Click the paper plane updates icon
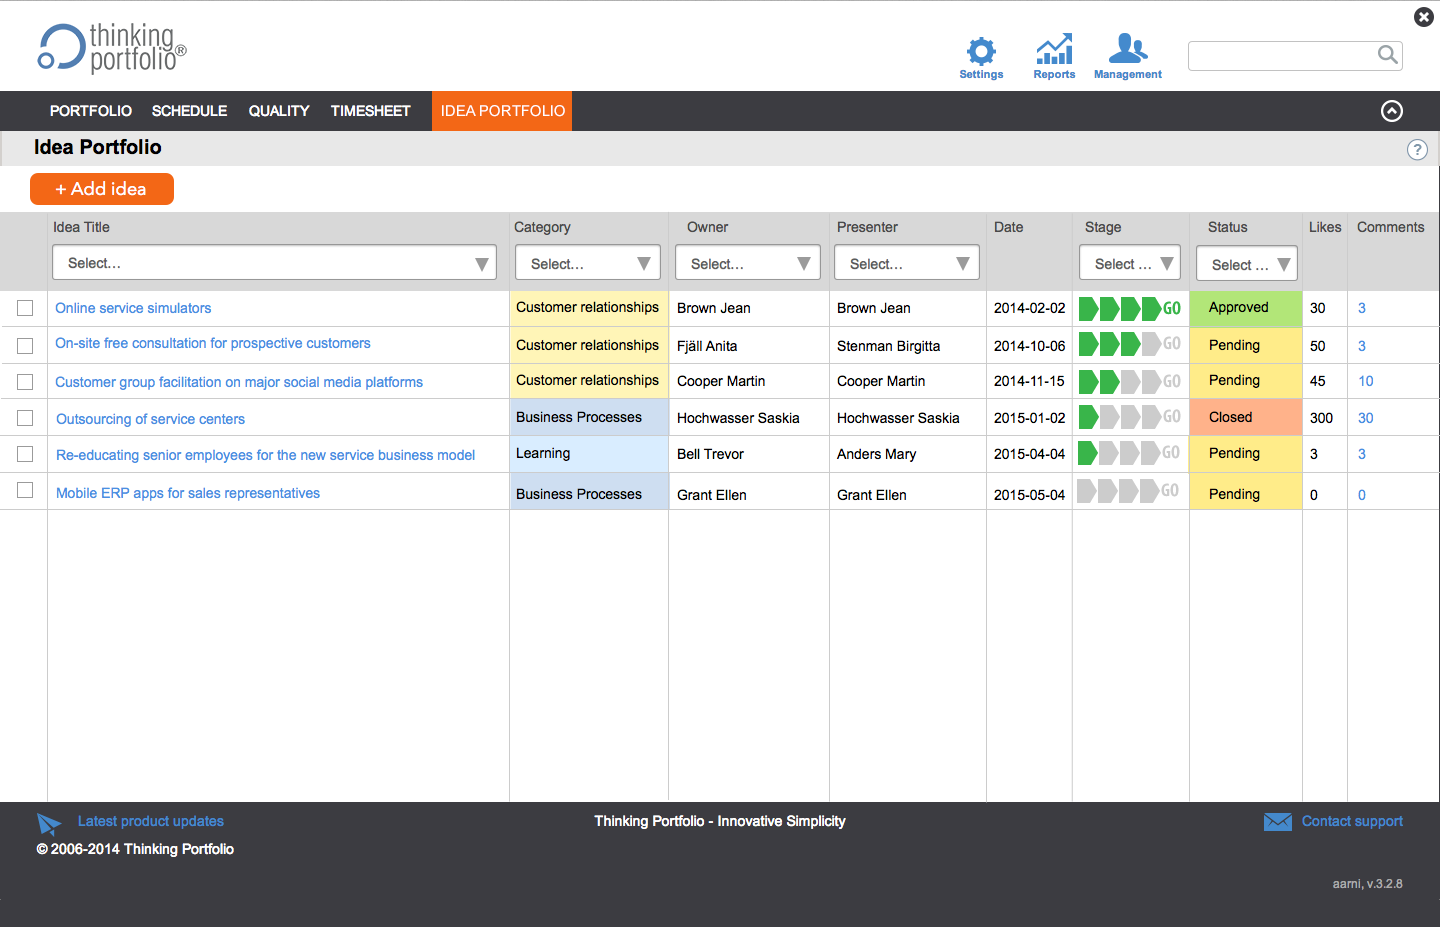This screenshot has height=927, width=1440. pyautogui.click(x=49, y=824)
